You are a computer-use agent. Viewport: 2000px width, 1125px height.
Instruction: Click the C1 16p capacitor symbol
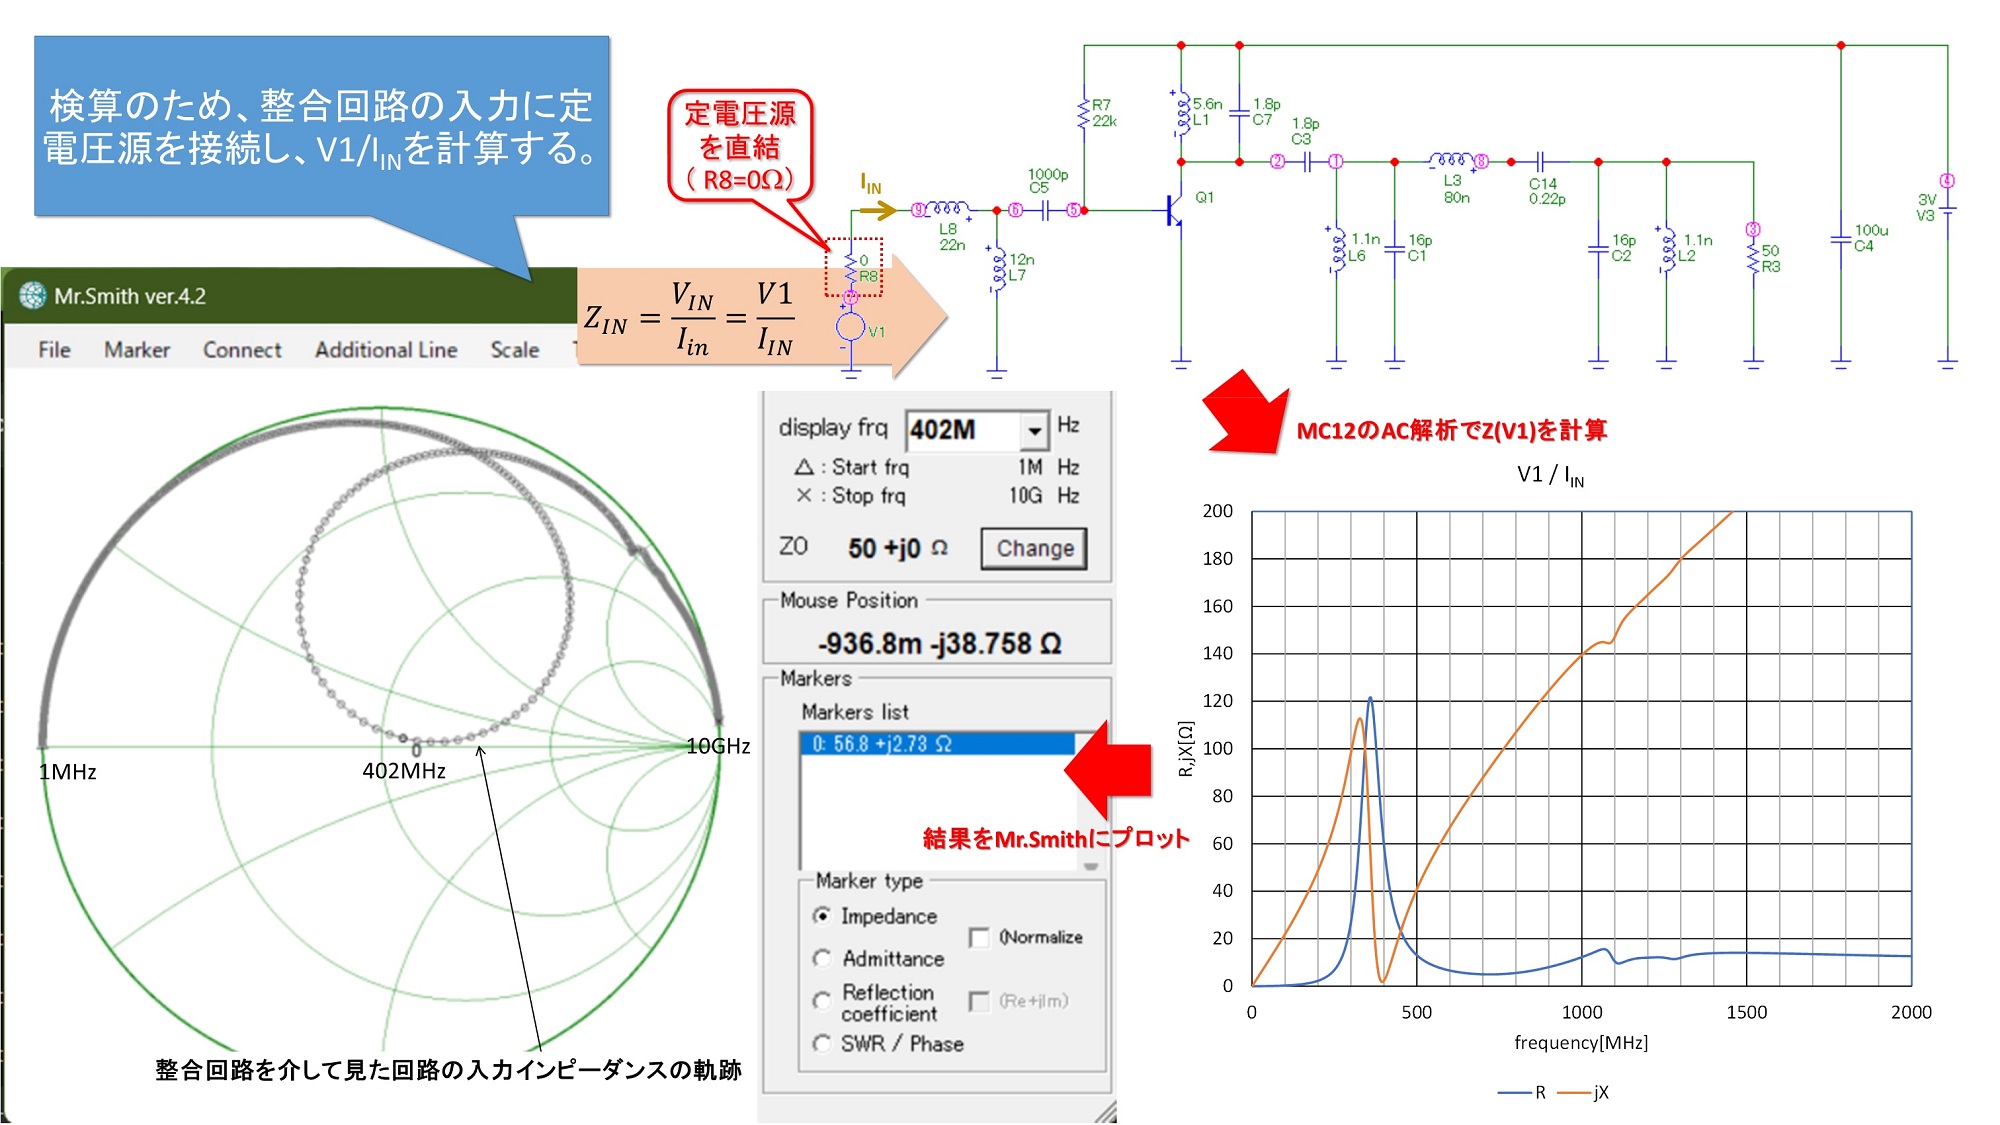click(1394, 250)
